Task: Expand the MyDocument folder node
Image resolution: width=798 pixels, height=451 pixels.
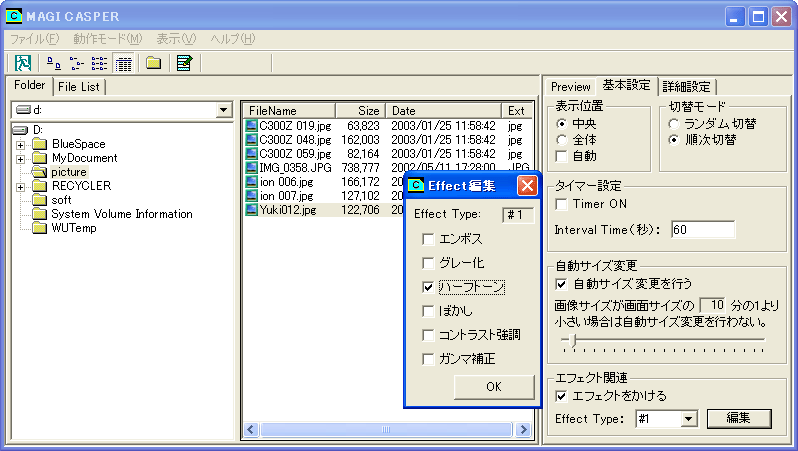Action: [20, 159]
